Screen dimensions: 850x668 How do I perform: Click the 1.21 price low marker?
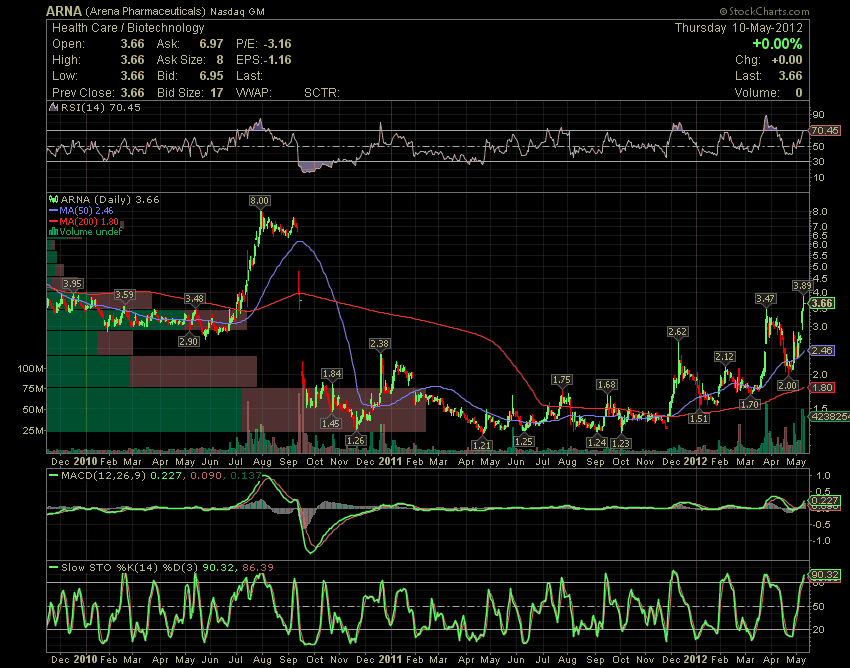pyautogui.click(x=481, y=446)
